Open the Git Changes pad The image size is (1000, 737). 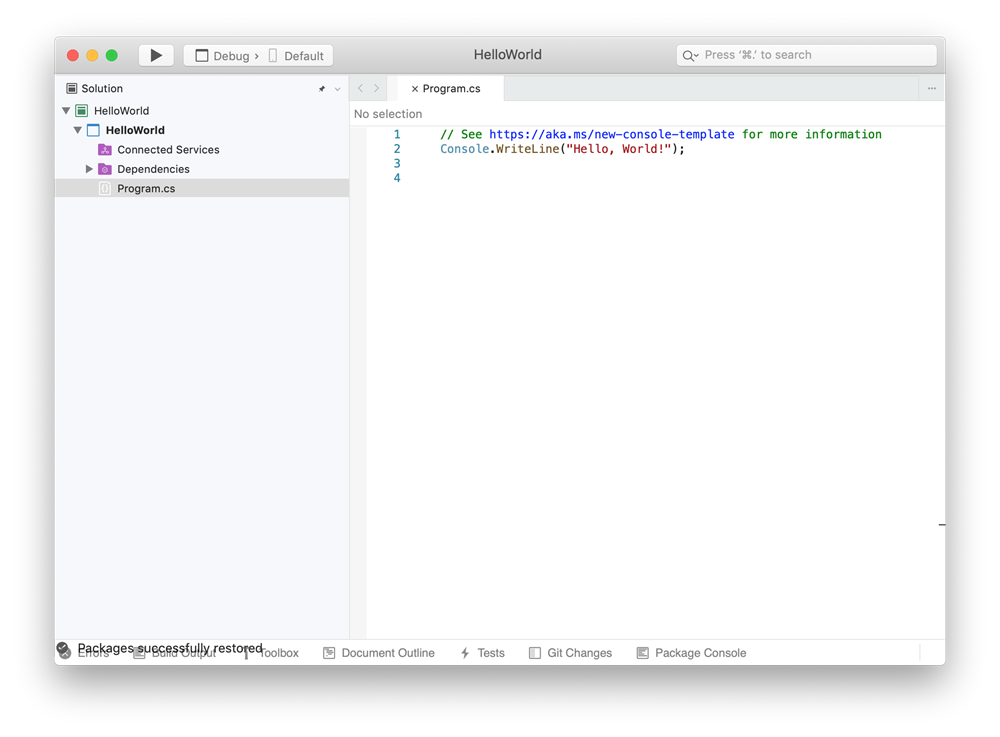pyautogui.click(x=570, y=652)
